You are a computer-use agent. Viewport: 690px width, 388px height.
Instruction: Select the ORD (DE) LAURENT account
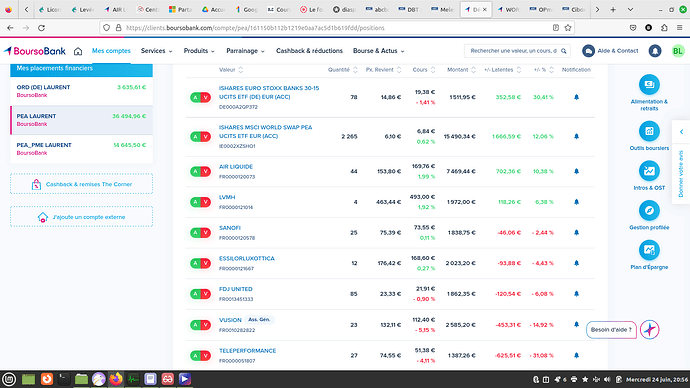[x=81, y=91]
